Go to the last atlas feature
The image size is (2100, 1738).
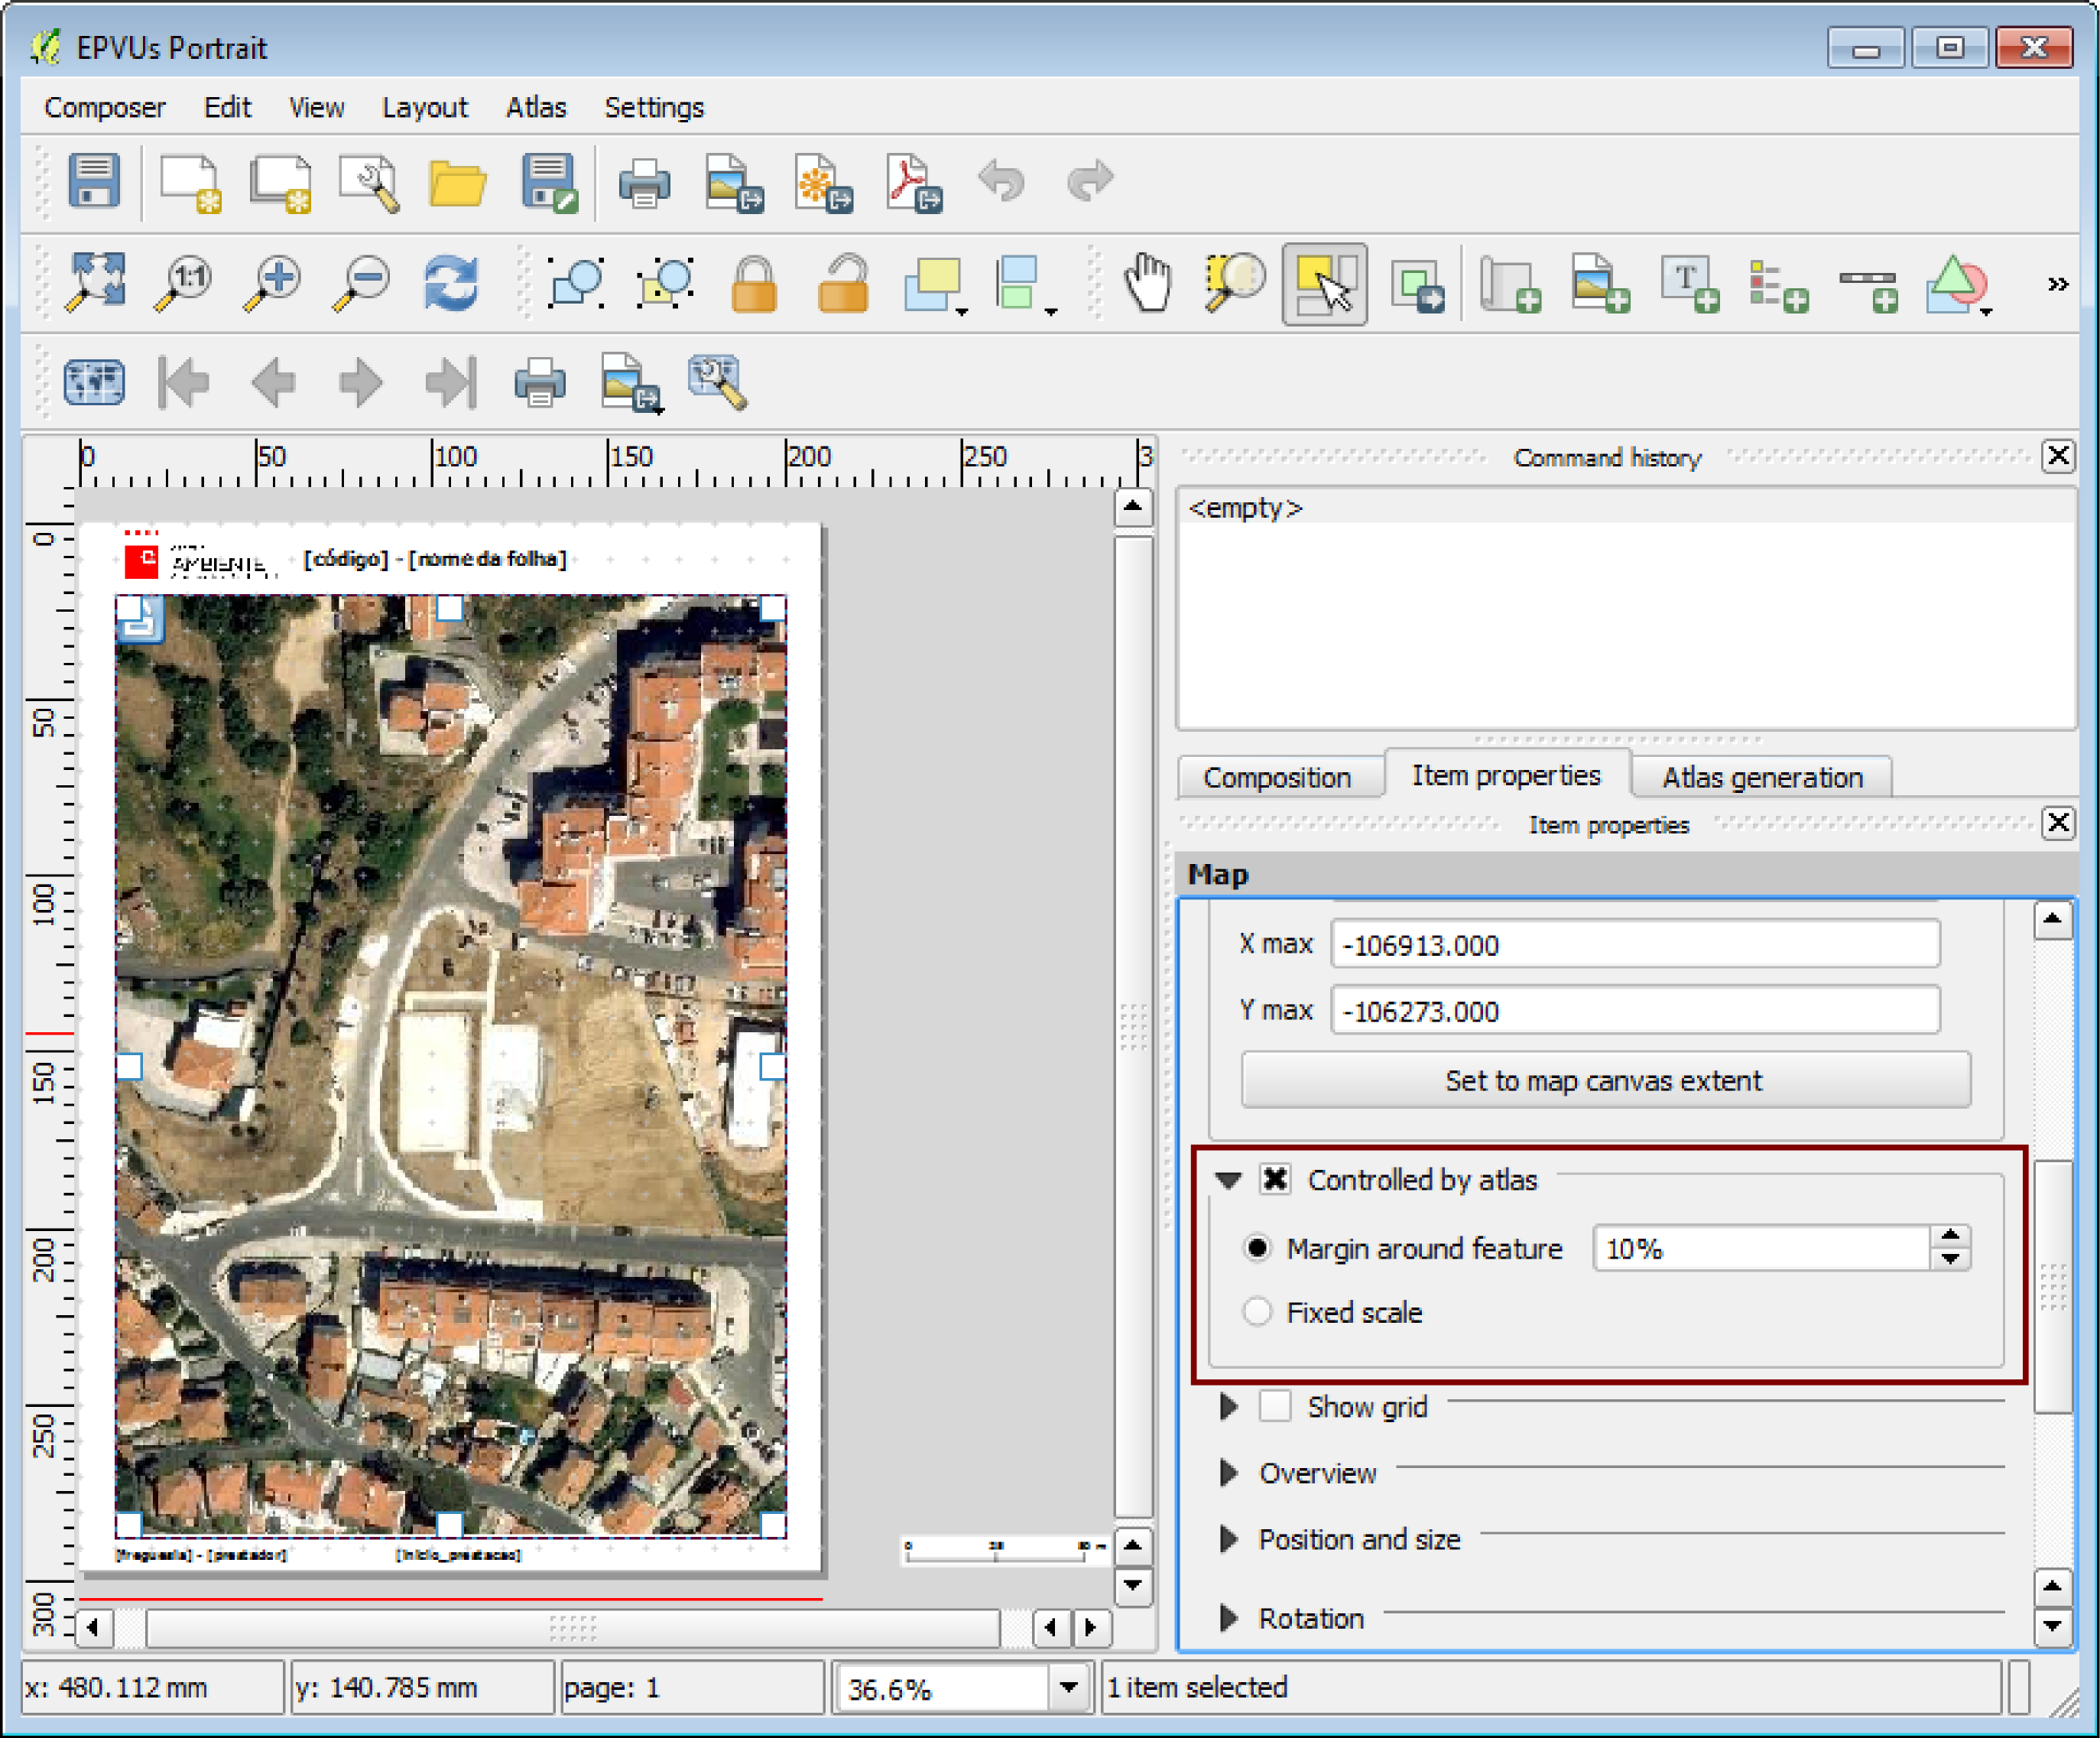tap(451, 382)
